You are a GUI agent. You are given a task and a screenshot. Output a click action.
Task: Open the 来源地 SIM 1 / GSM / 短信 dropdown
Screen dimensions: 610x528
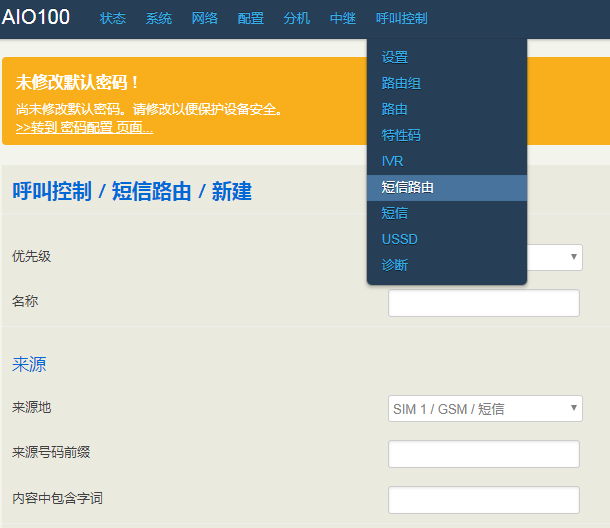coord(485,409)
